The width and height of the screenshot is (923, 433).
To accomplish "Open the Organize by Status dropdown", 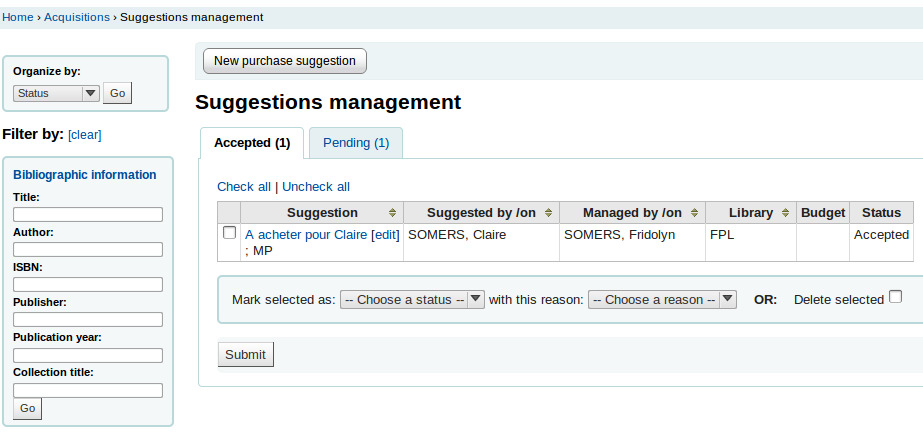I will pyautogui.click(x=56, y=93).
